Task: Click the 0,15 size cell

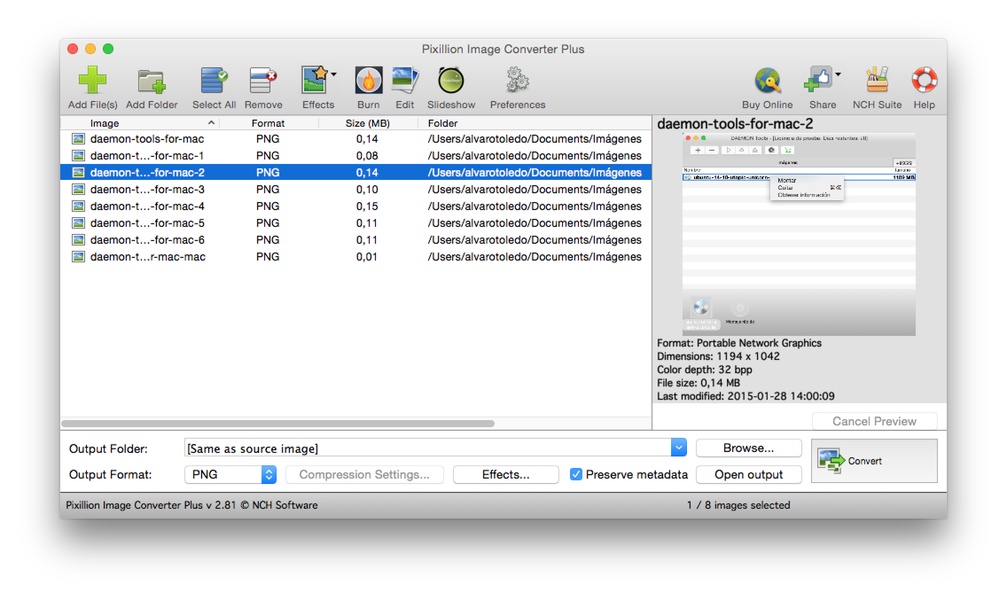Action: [x=367, y=206]
